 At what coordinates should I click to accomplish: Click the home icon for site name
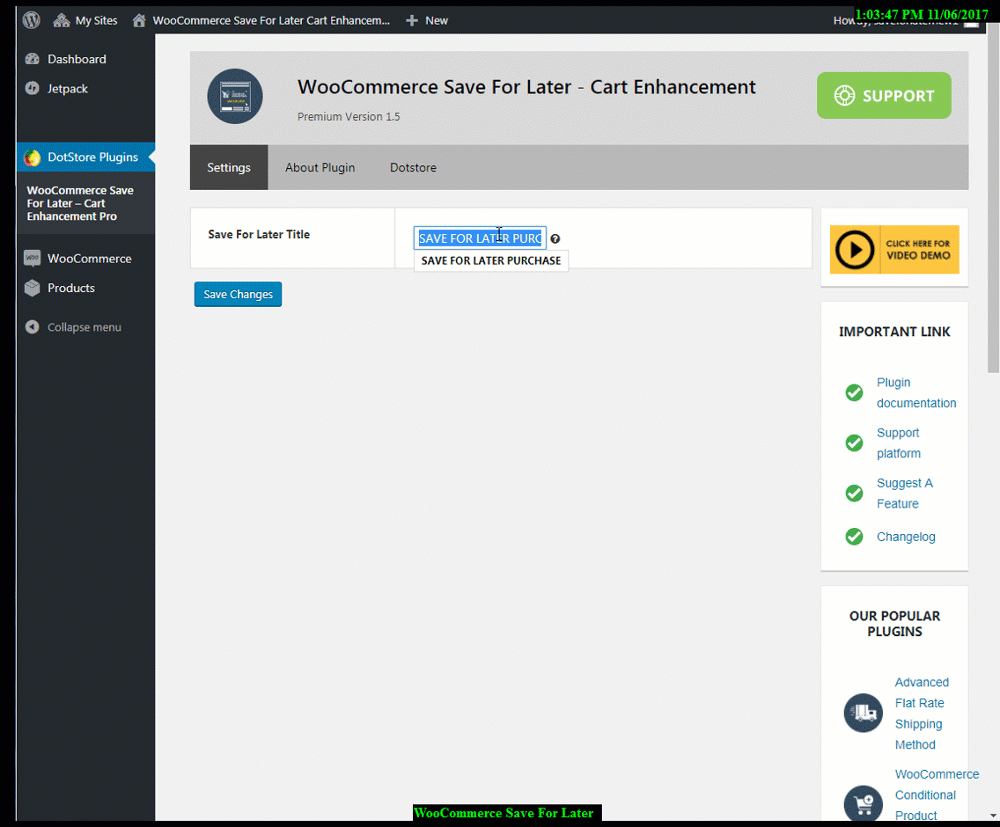(139, 20)
